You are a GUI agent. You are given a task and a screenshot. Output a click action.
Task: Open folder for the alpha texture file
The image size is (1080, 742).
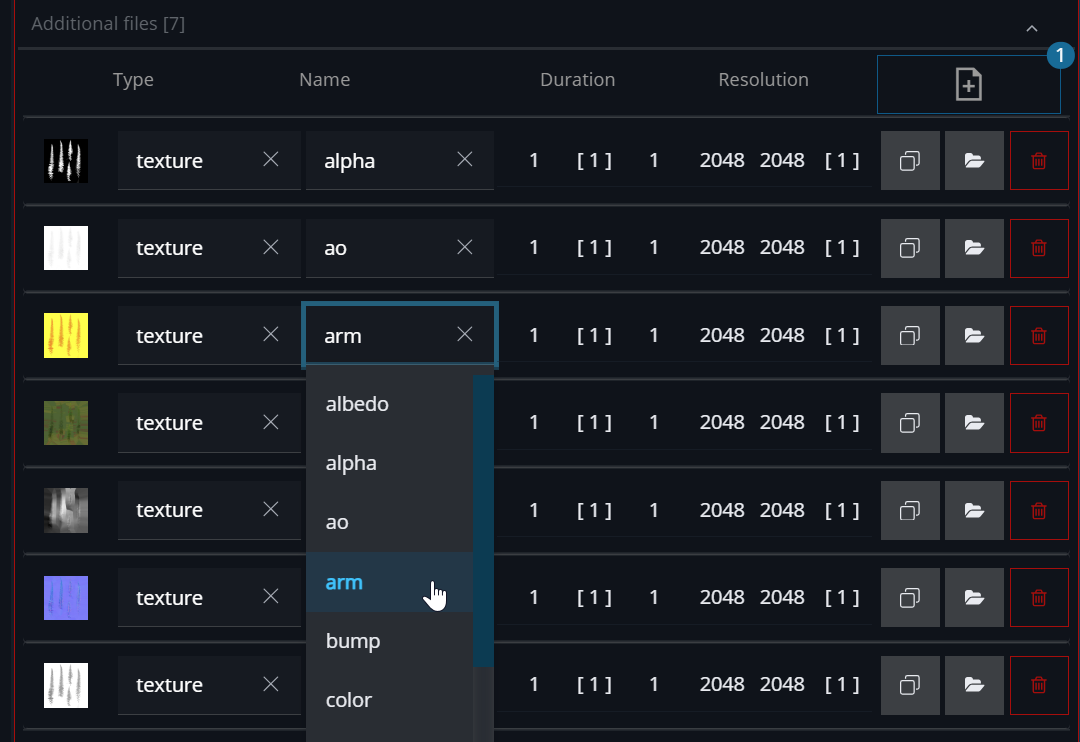pyautogui.click(x=974, y=160)
